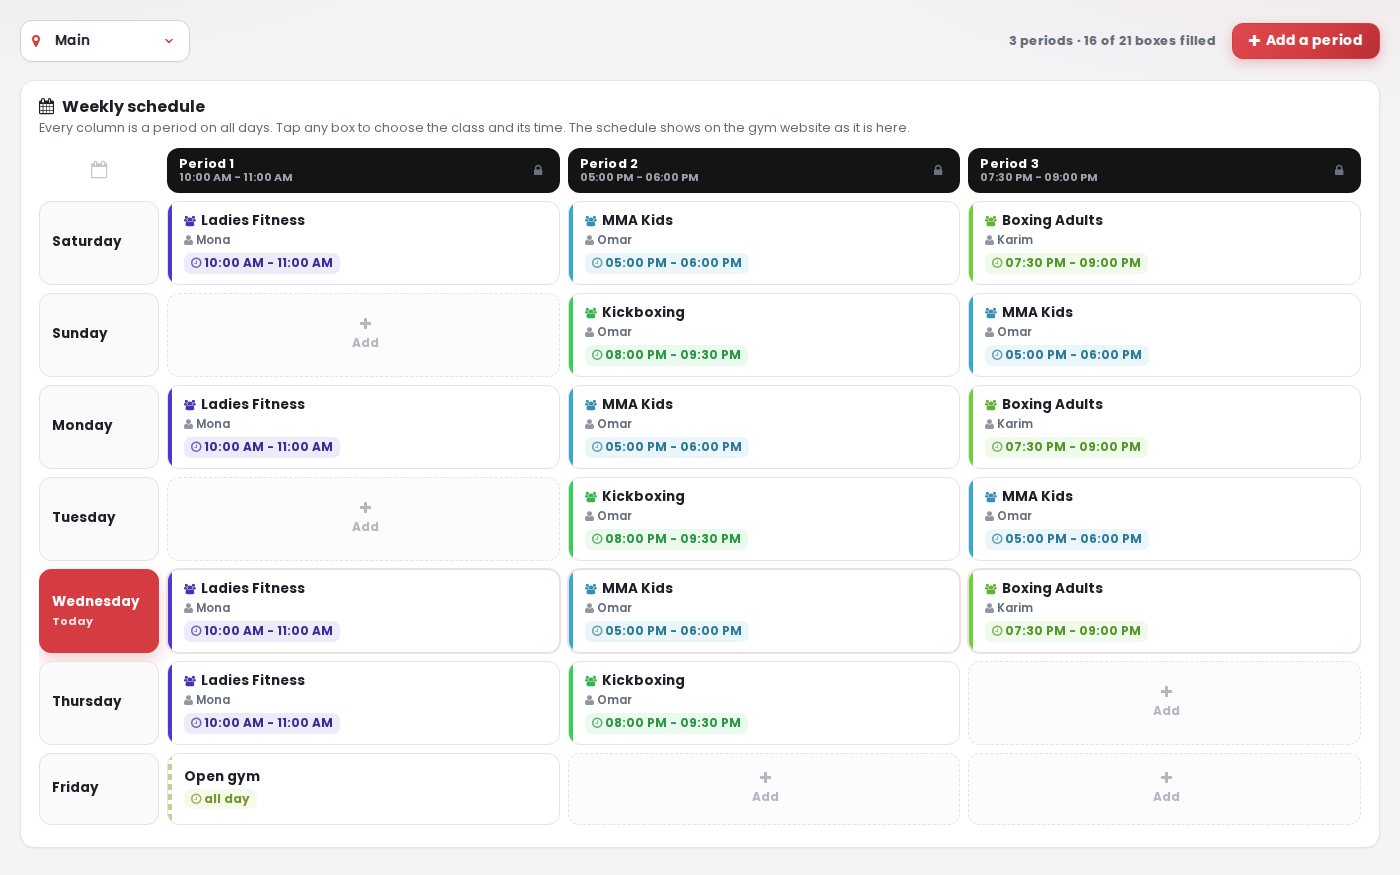Click the plus icon in Sunday's Period 1 box
1400x875 pixels.
click(365, 323)
